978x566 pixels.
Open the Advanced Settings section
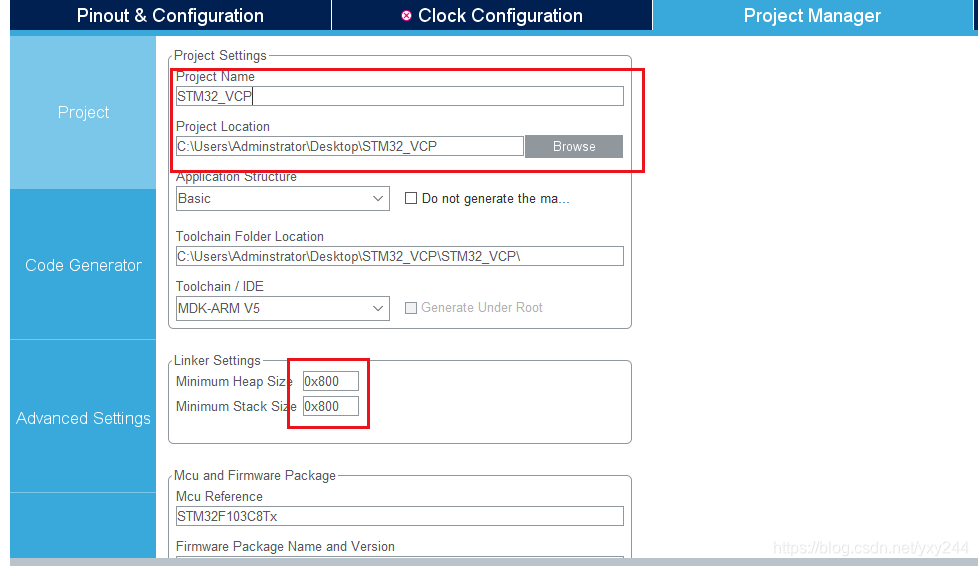83,418
